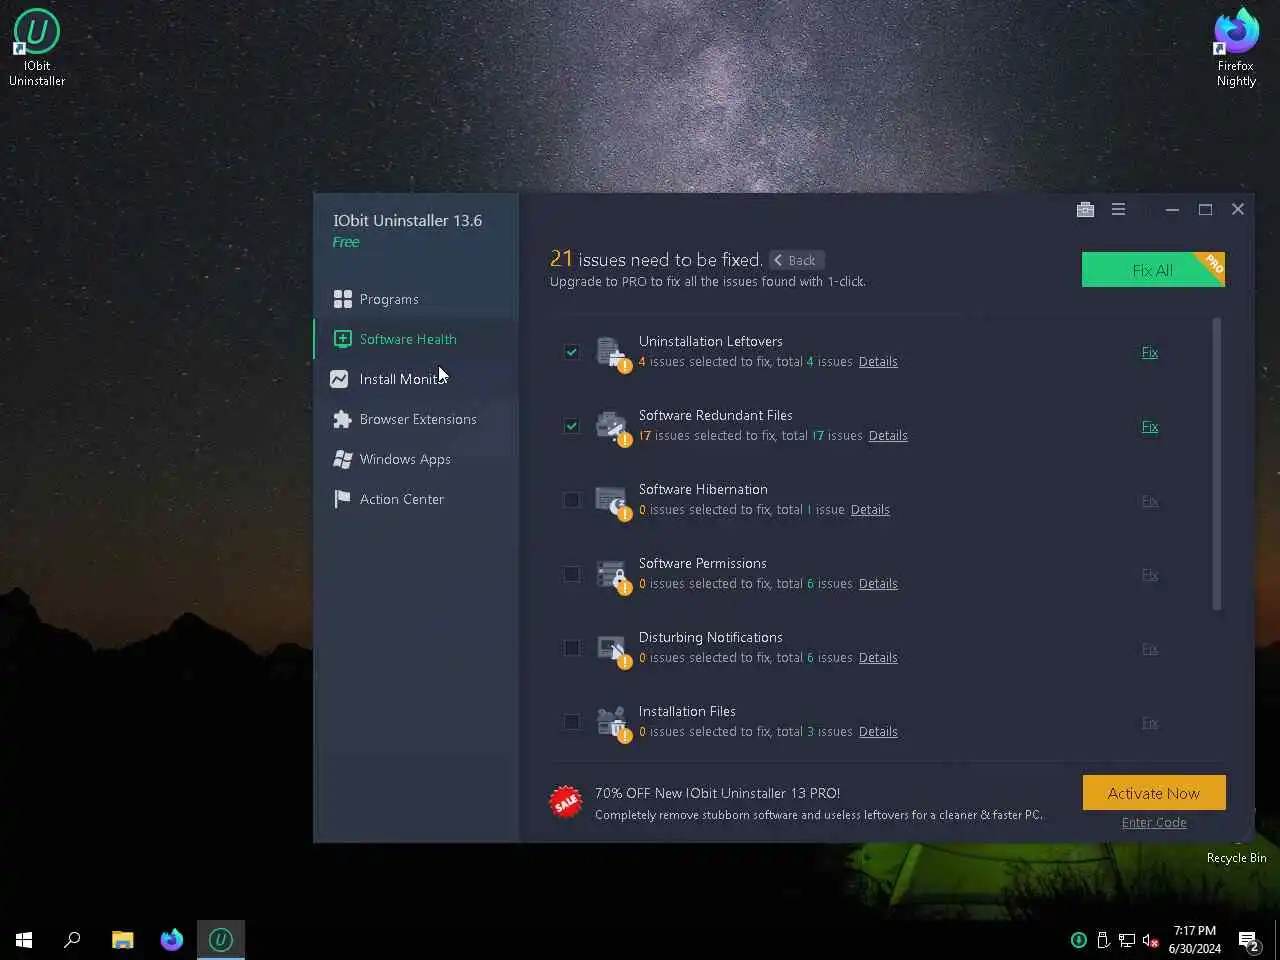This screenshot has height=960, width=1280.
Task: Go to Action Center
Action: (x=416, y=499)
